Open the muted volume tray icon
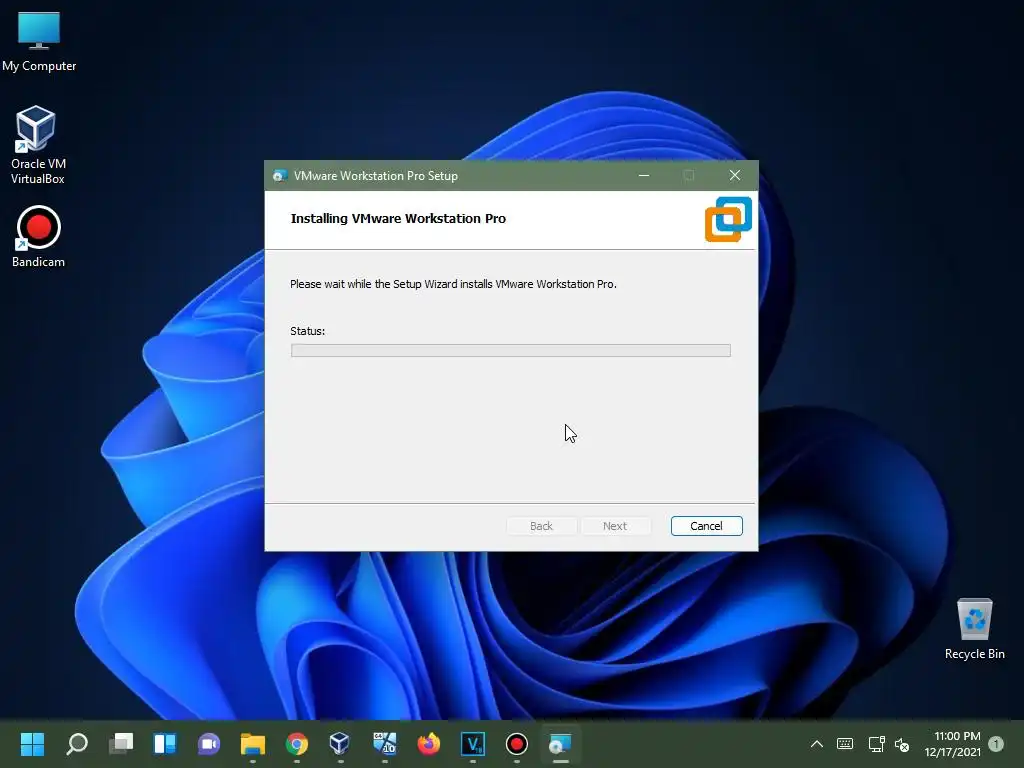The image size is (1024, 768). tap(902, 744)
